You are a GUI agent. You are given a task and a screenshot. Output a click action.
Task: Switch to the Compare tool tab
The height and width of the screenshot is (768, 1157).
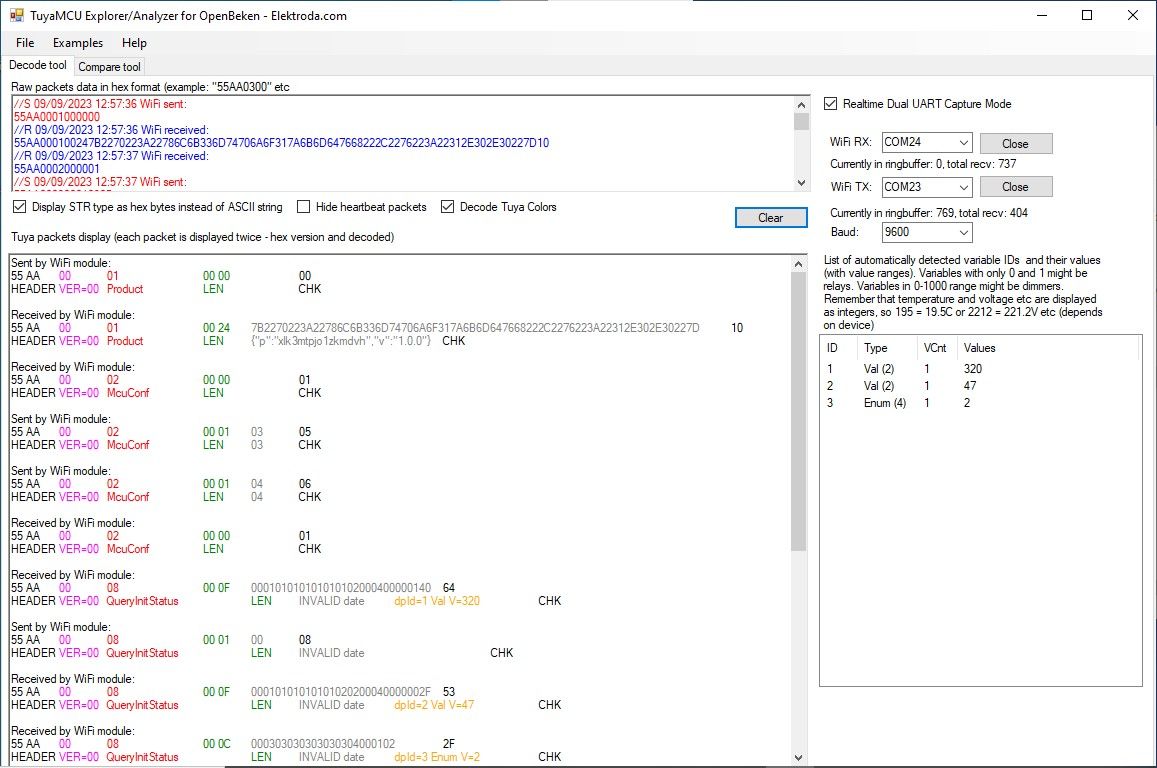point(109,66)
